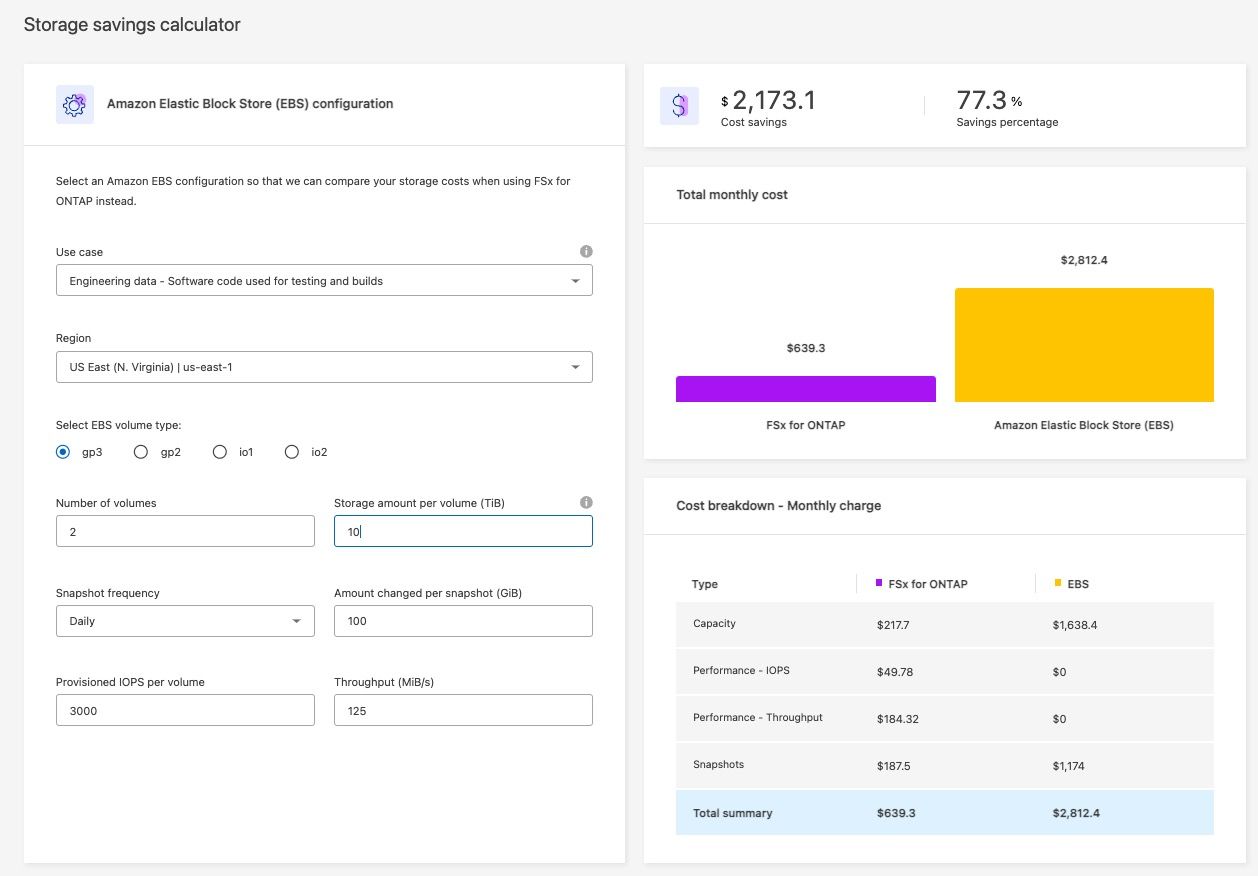Choose the io1 volume type
The width and height of the screenshot is (1258, 876).
(220, 452)
